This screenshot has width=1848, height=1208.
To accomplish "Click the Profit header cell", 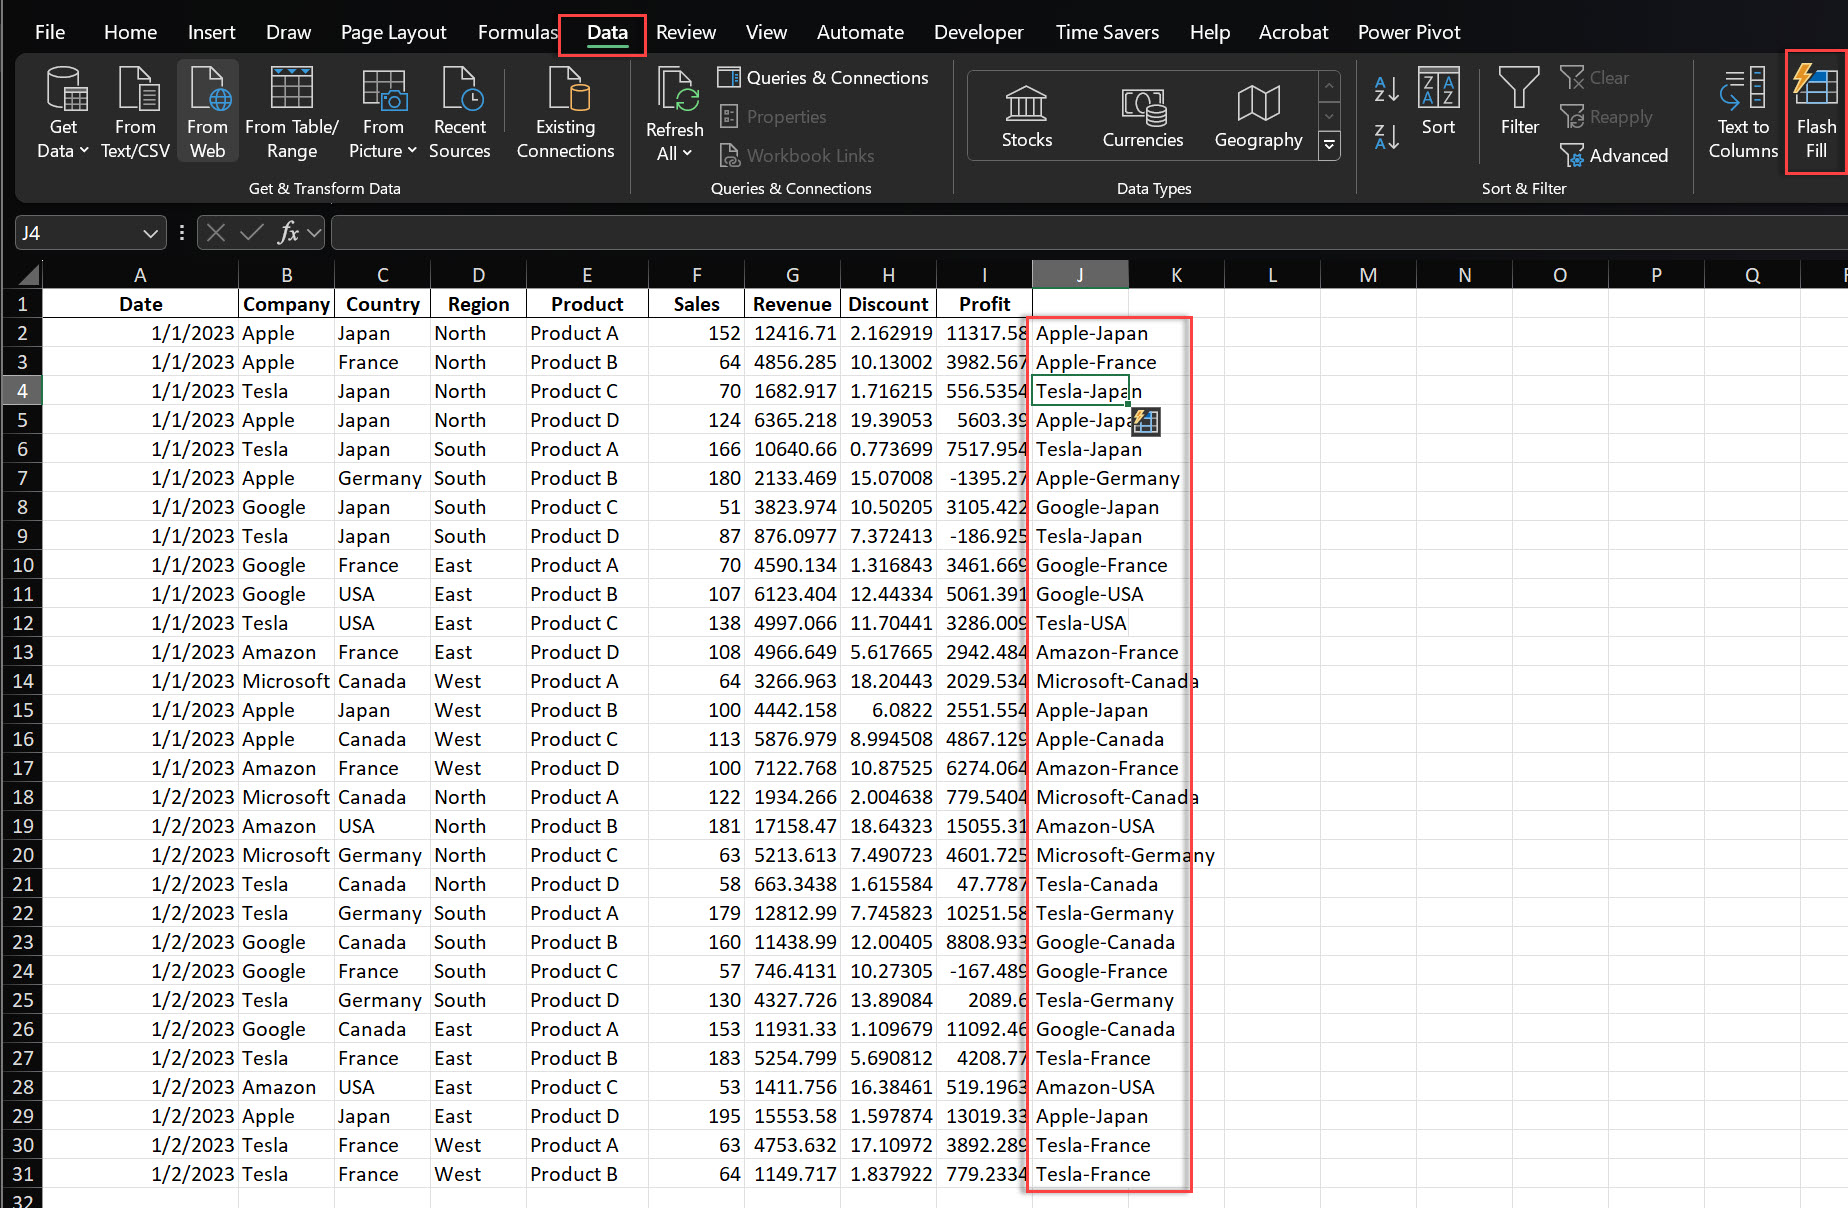I will (x=984, y=304).
